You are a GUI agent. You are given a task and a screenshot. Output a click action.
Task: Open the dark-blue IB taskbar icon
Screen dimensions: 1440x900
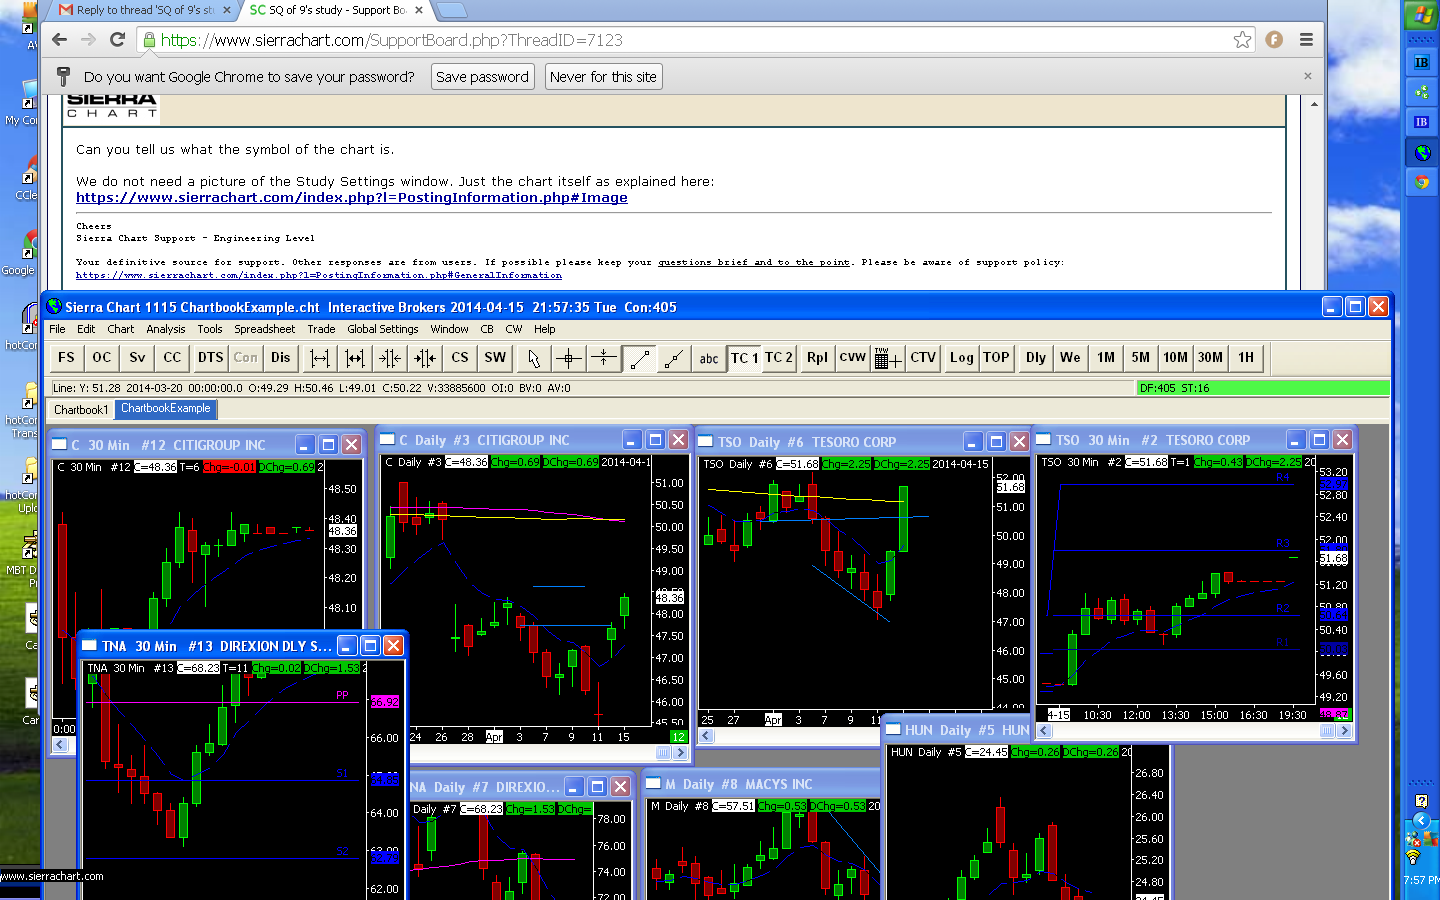[1421, 122]
